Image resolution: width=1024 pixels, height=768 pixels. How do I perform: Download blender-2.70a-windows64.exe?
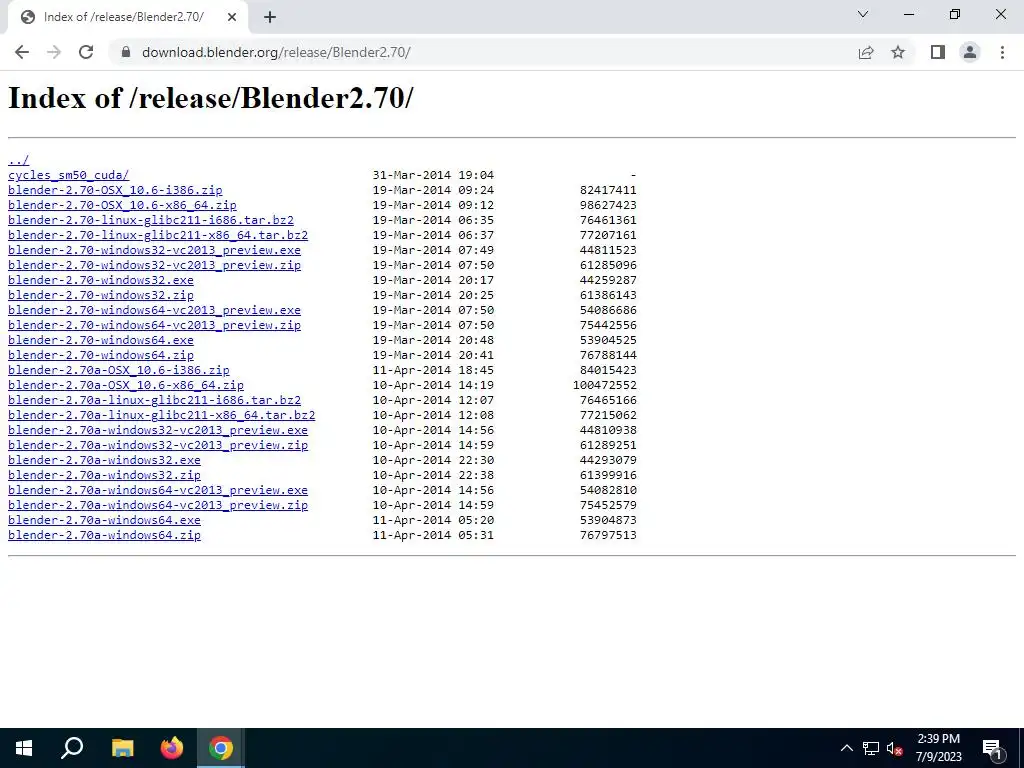click(x=104, y=520)
